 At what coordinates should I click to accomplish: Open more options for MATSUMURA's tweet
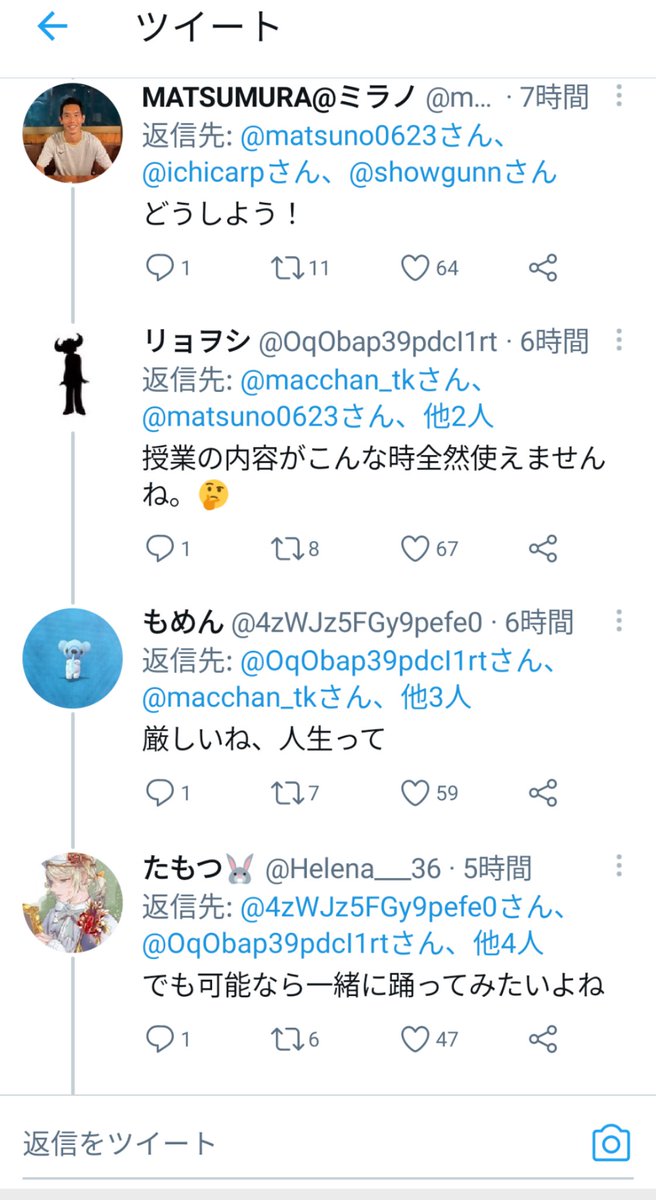tap(619, 96)
